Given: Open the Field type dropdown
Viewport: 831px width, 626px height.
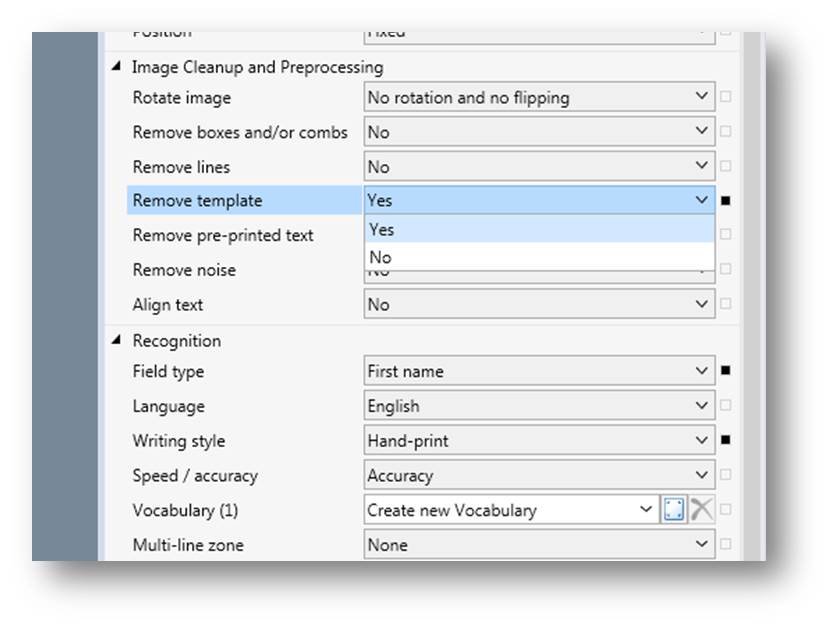Looking at the screenshot, I should [539, 371].
